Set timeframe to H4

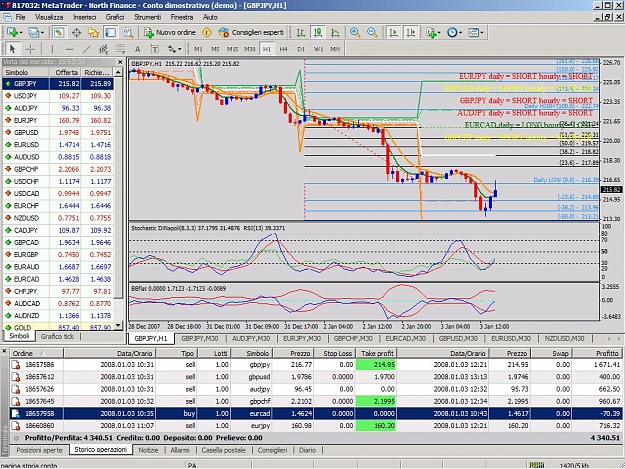tap(283, 49)
